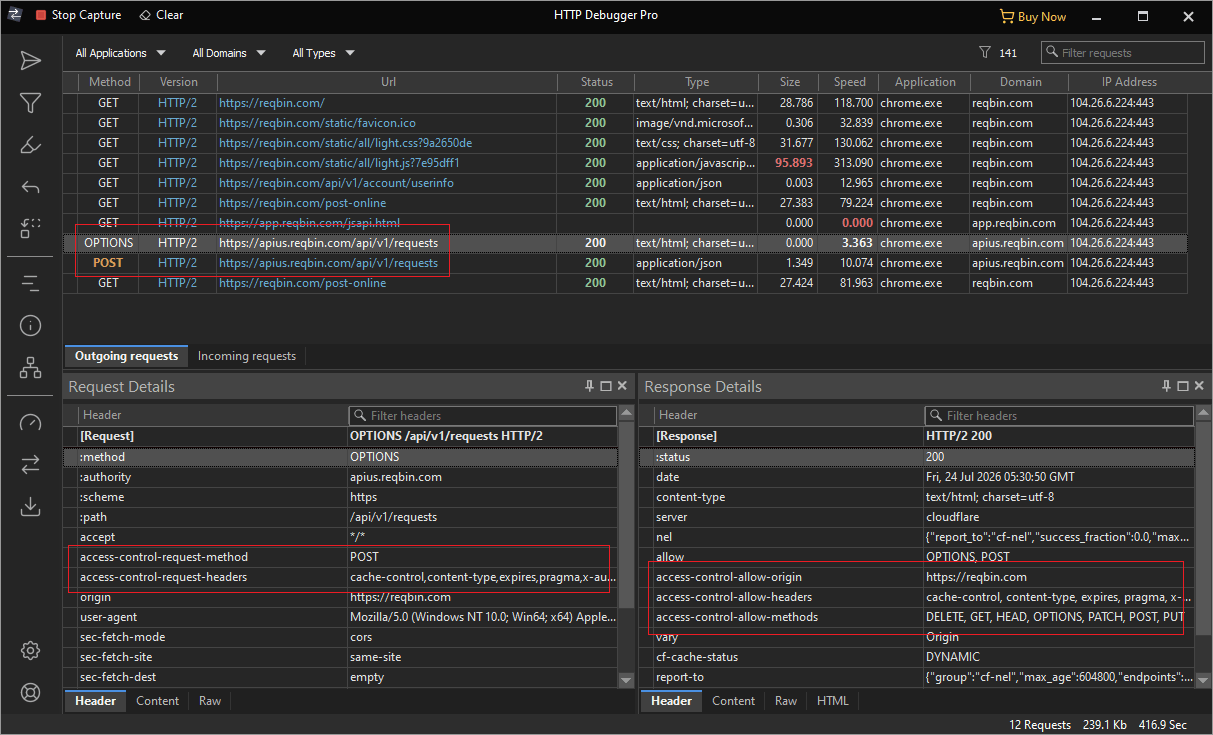Open the HTML tab in Response Details
The width and height of the screenshot is (1213, 735).
click(833, 701)
